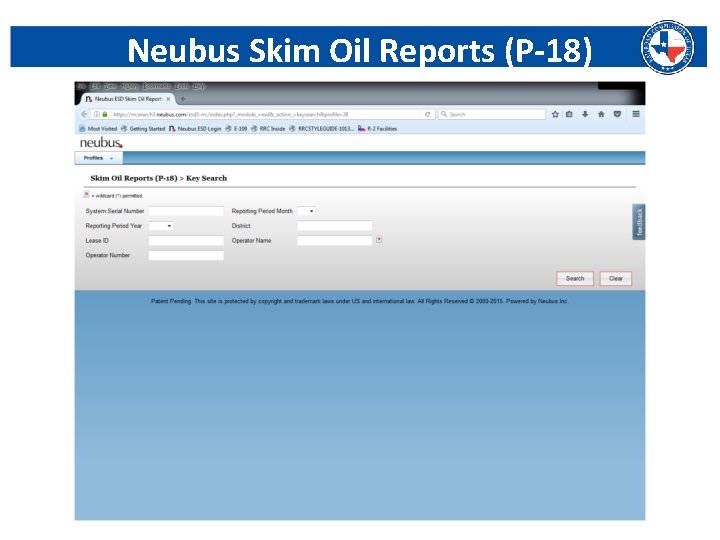The height and width of the screenshot is (540, 720).
Task: Click the browser Search box
Action: click(x=492, y=114)
